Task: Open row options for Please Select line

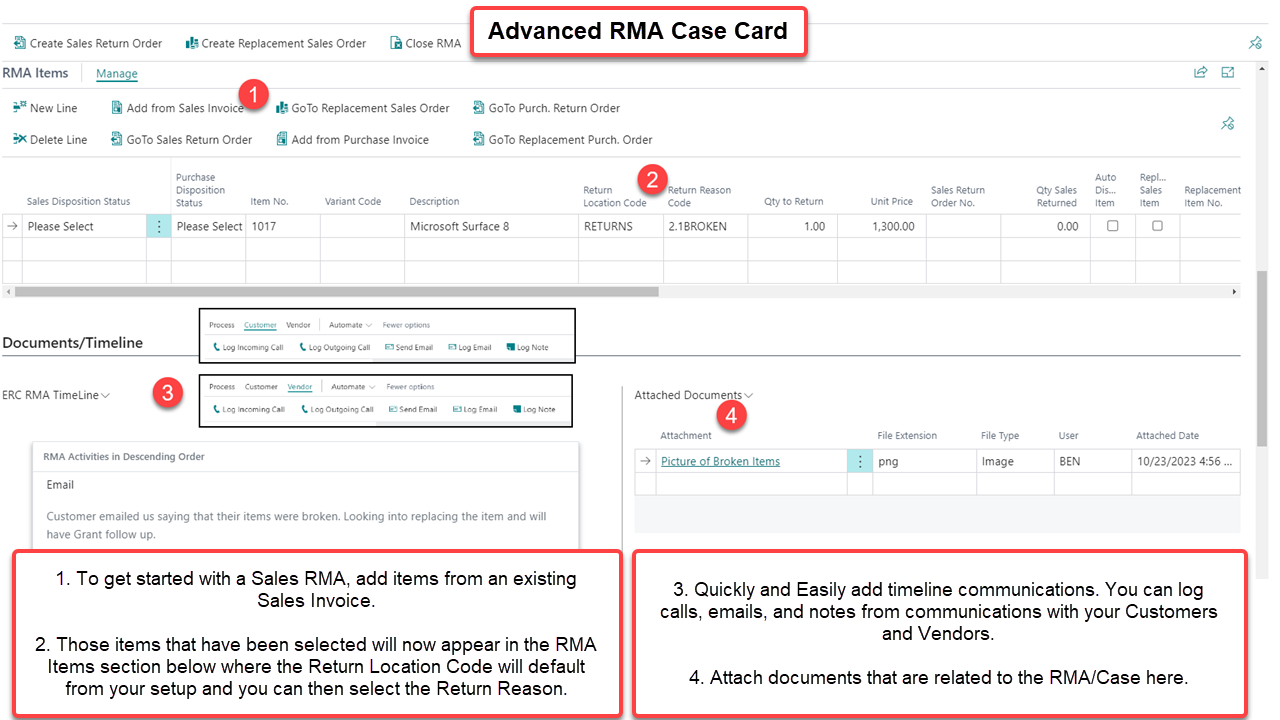Action: 158,226
